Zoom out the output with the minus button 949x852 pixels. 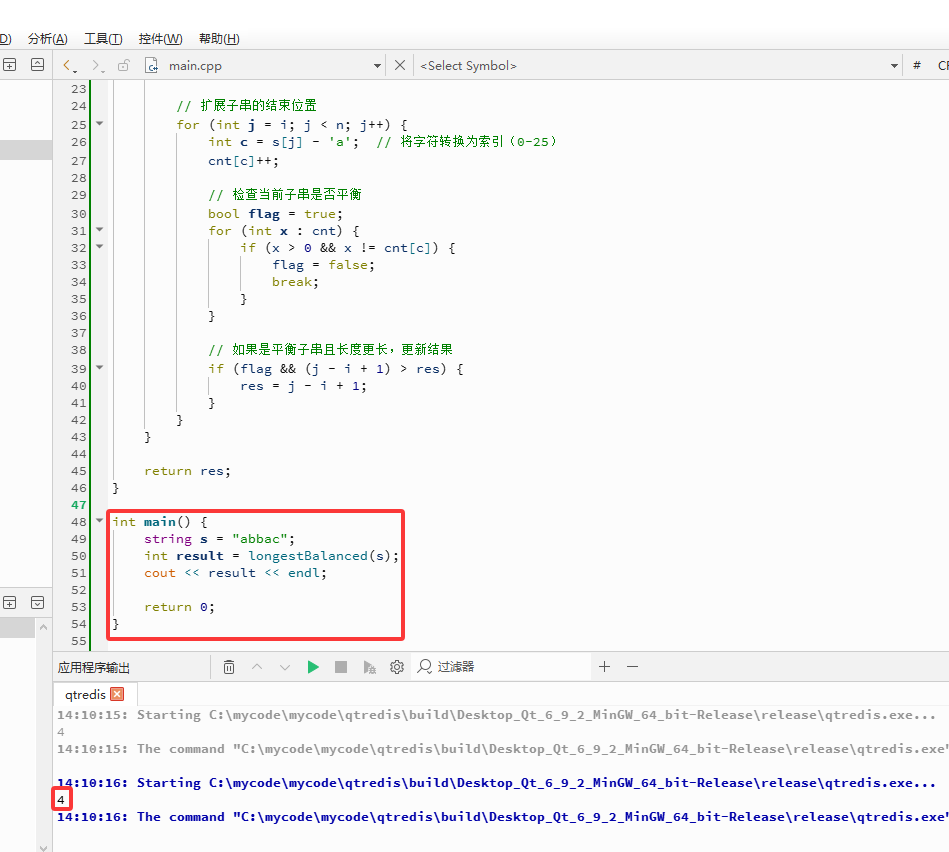click(x=632, y=667)
